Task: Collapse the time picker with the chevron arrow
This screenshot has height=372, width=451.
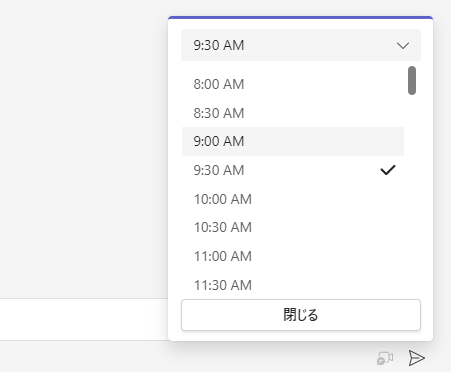Action: pos(403,45)
